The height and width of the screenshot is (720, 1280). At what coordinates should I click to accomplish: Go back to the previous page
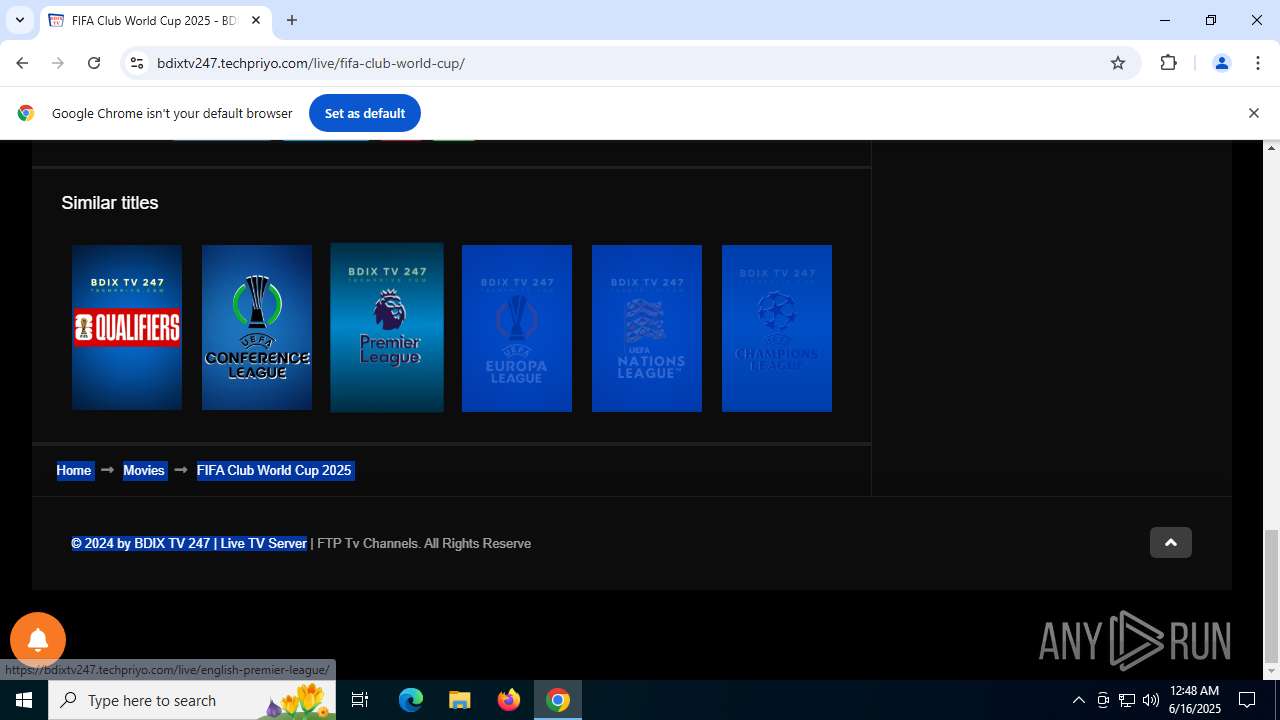[22, 63]
